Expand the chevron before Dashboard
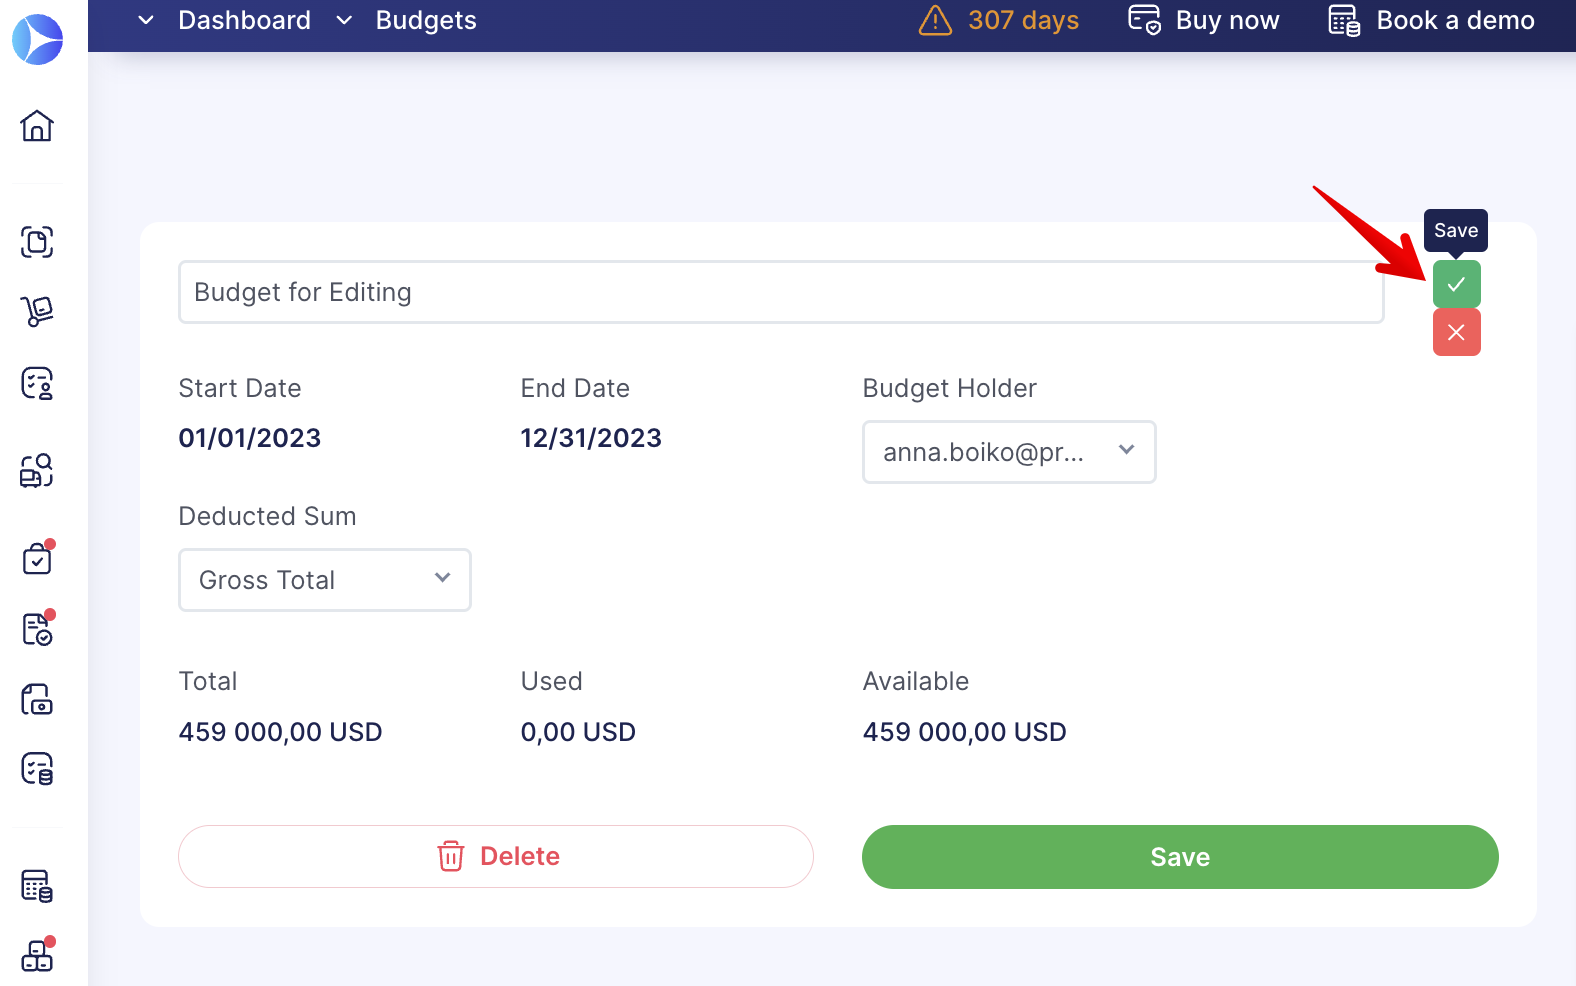The width and height of the screenshot is (1576, 986). (146, 20)
